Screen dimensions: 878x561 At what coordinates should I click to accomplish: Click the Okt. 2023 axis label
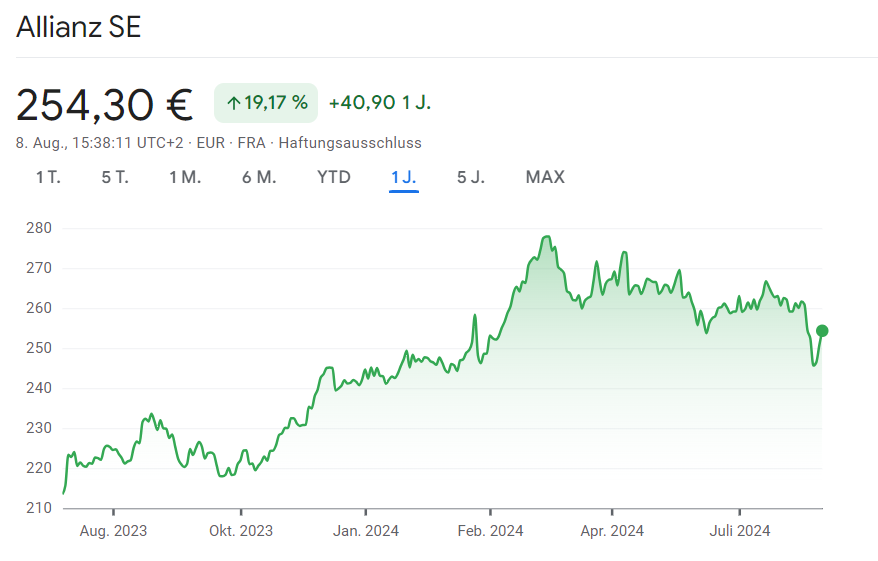click(241, 531)
